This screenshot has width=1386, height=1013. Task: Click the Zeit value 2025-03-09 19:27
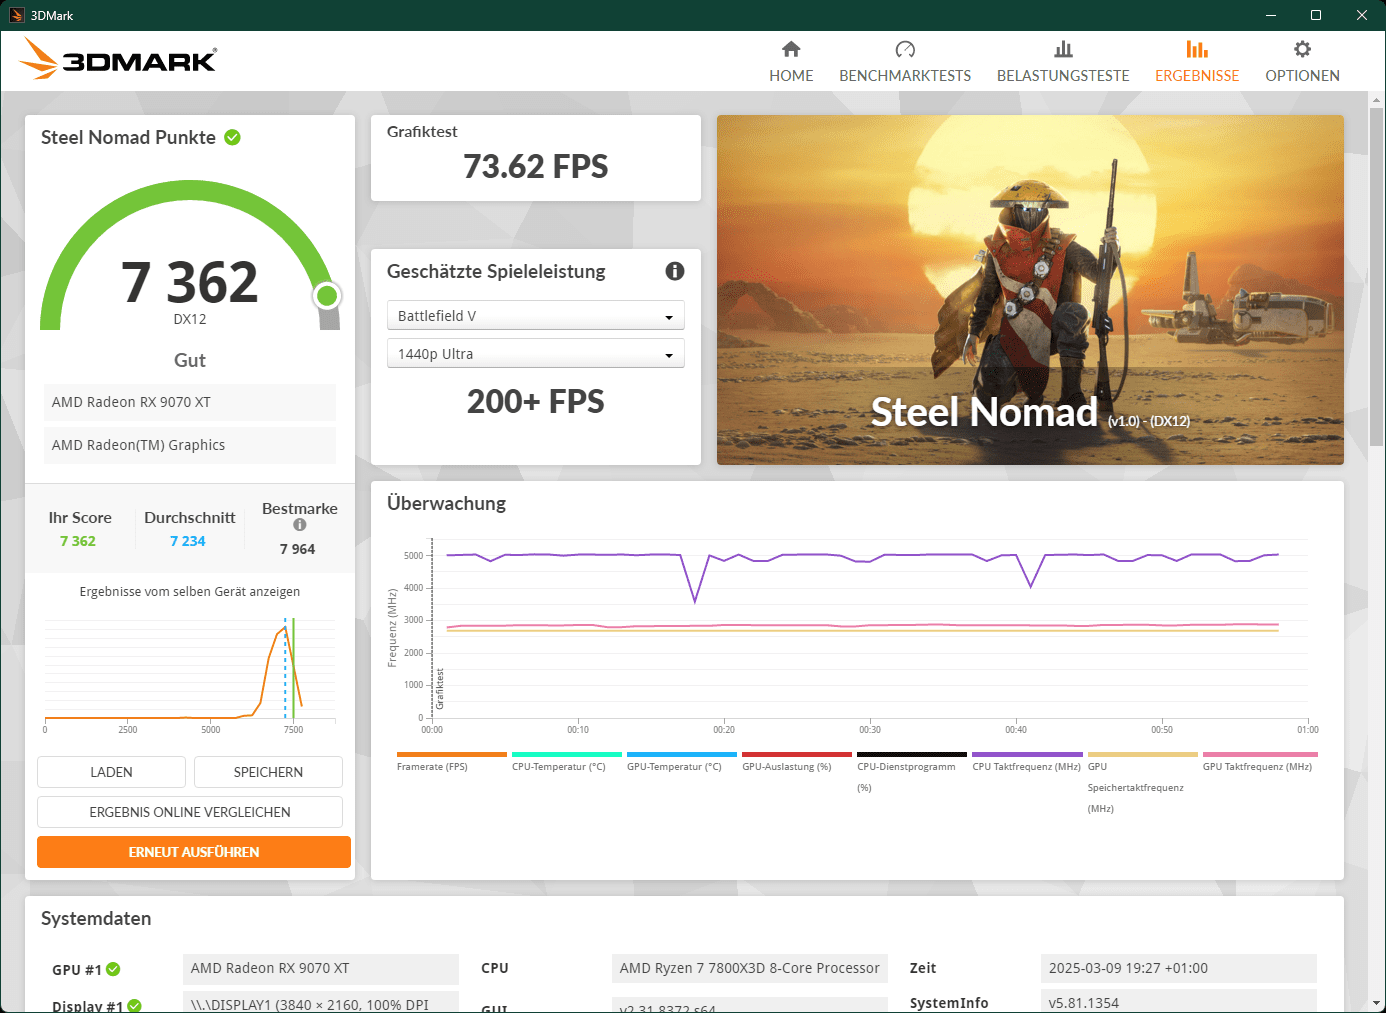pyautogui.click(x=1178, y=968)
